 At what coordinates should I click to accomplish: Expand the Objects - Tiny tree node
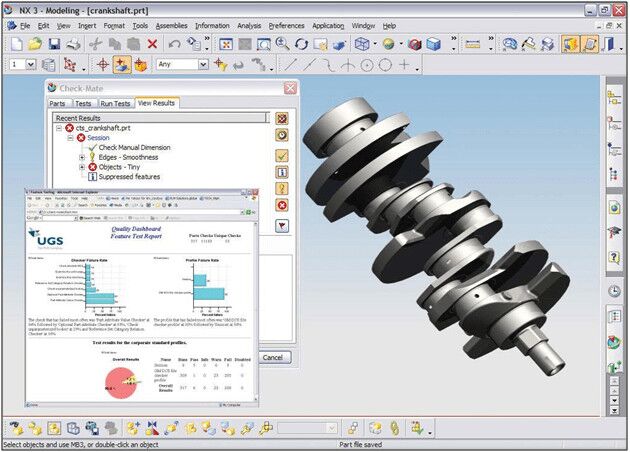82,167
